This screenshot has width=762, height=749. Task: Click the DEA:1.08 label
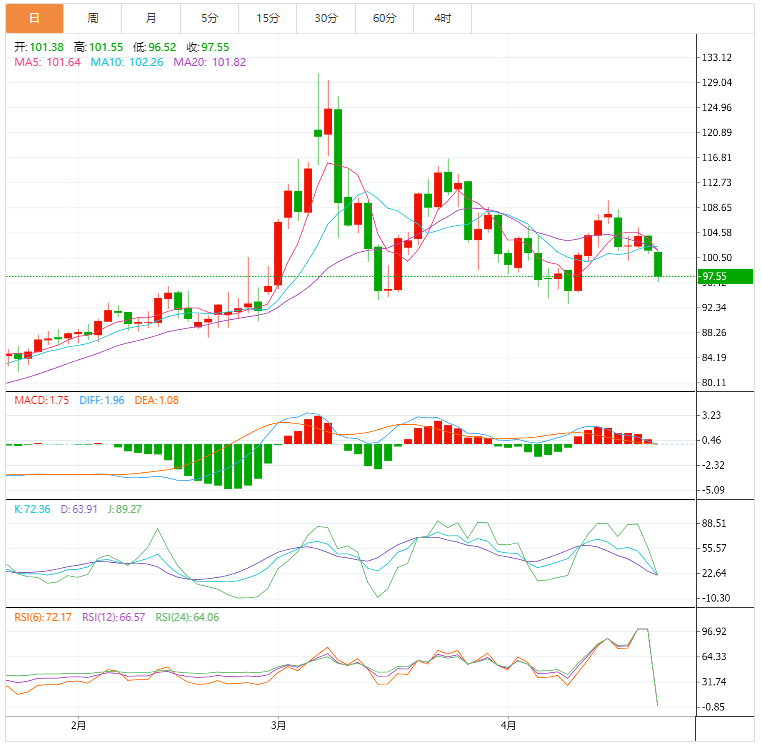point(156,400)
